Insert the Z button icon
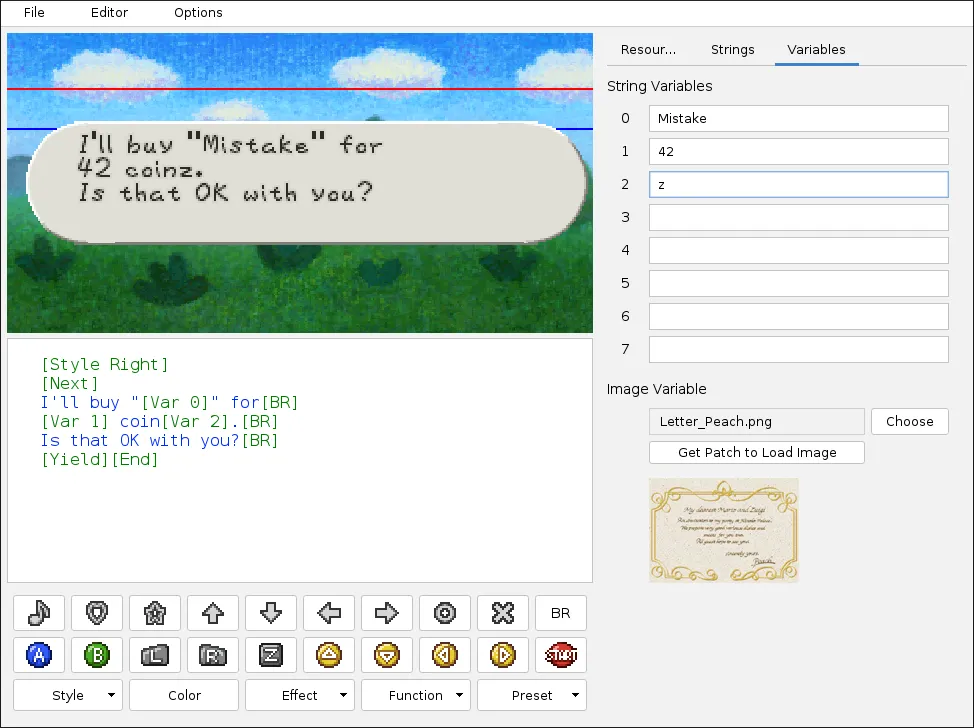974x728 pixels. 271,655
